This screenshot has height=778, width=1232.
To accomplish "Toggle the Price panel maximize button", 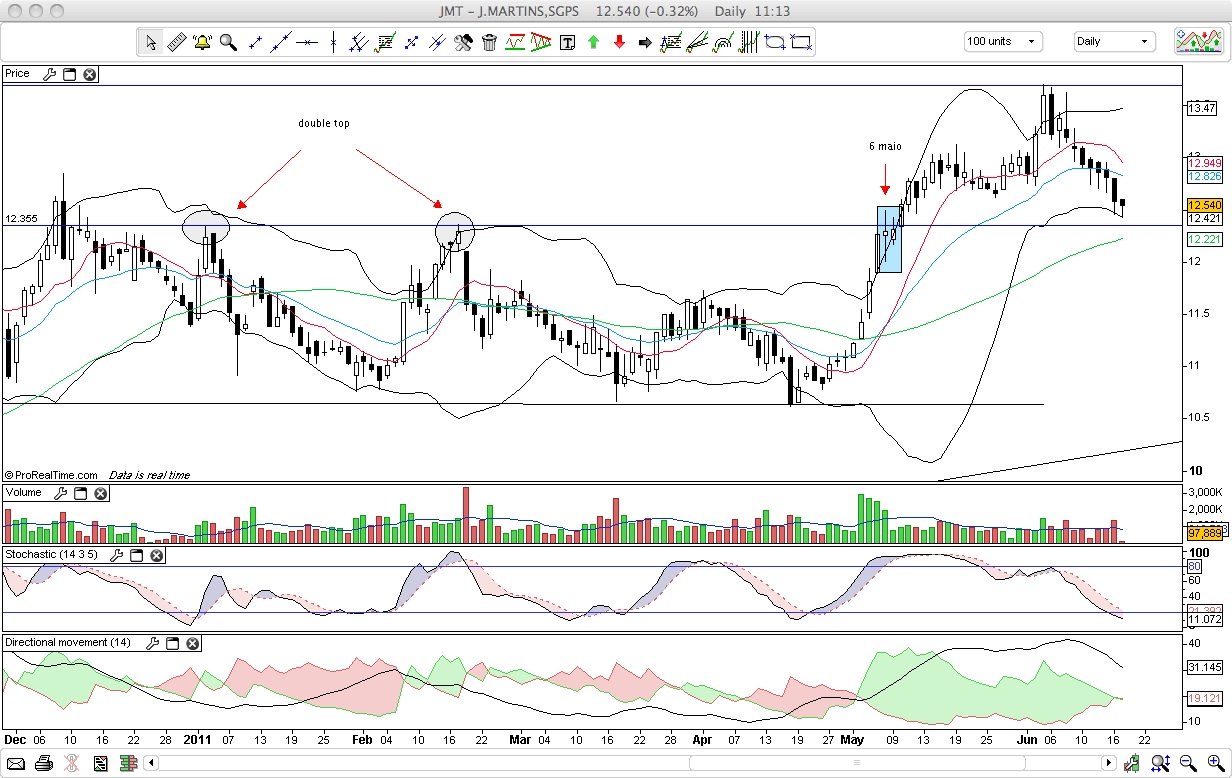I will pyautogui.click(x=70, y=74).
